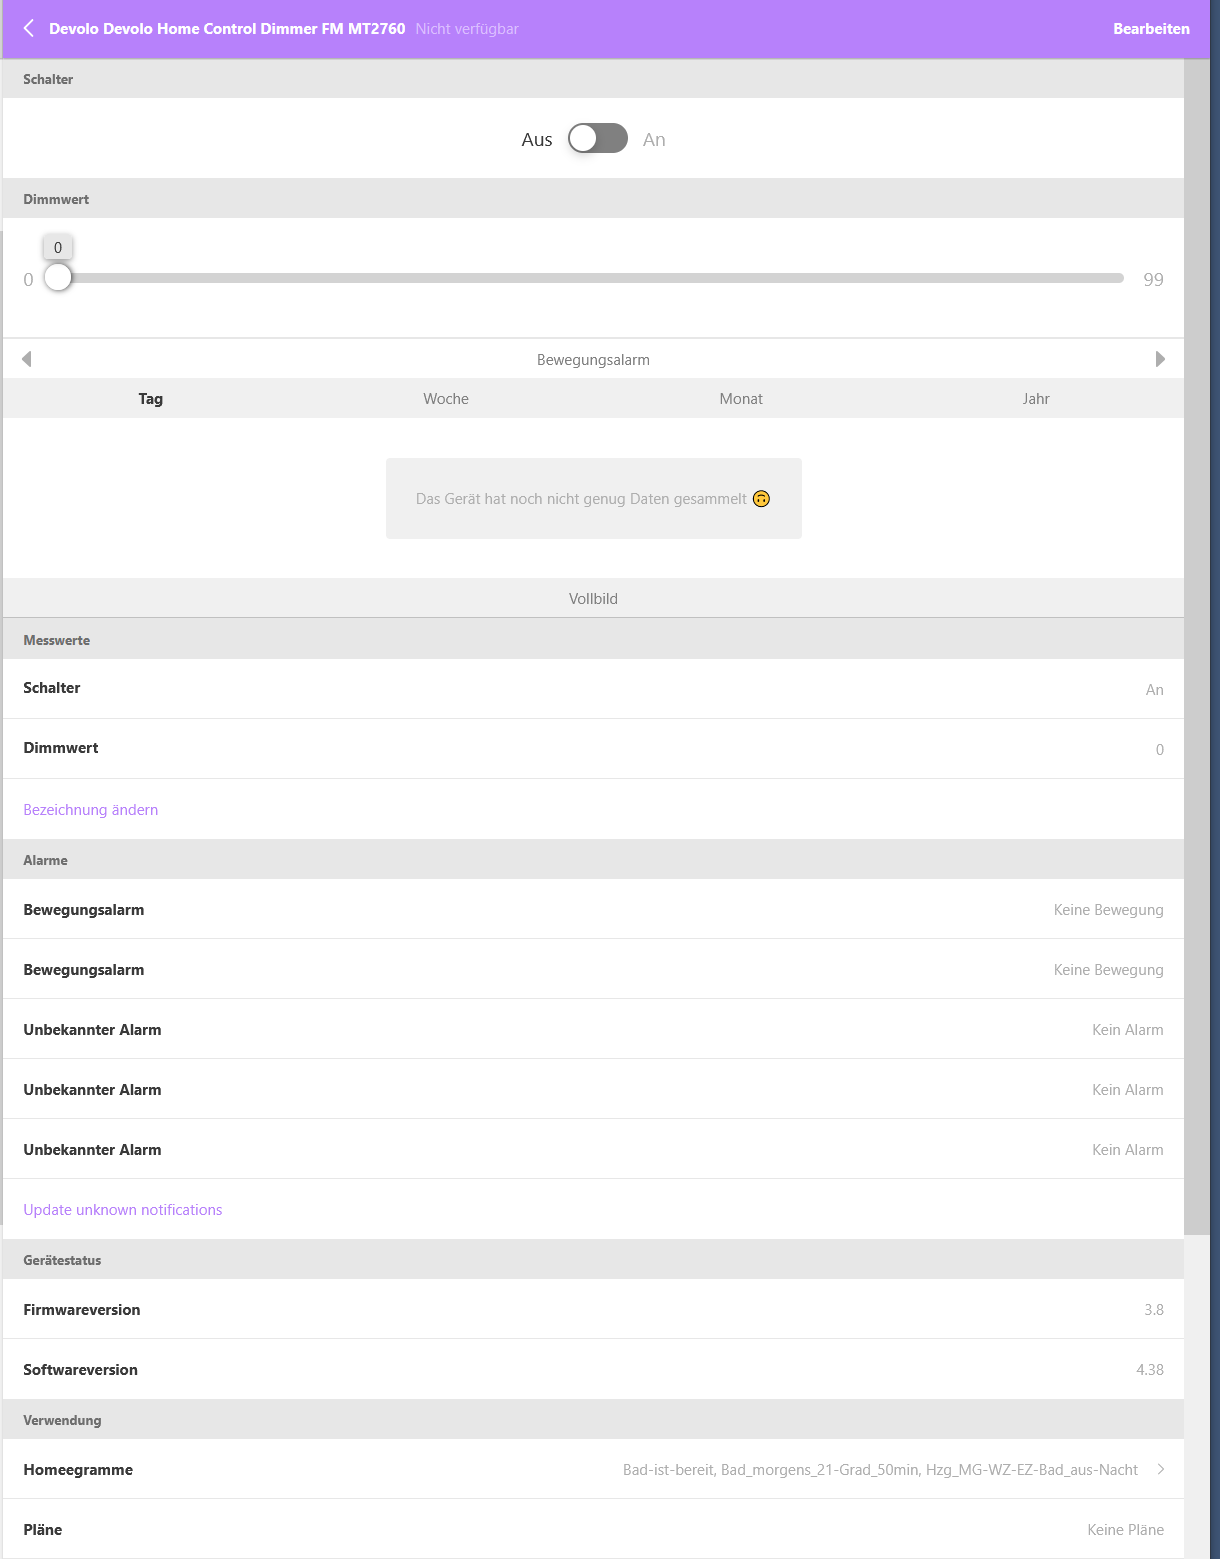Click the 'An' label beside the switch
This screenshot has width=1220, height=1559.
point(654,140)
